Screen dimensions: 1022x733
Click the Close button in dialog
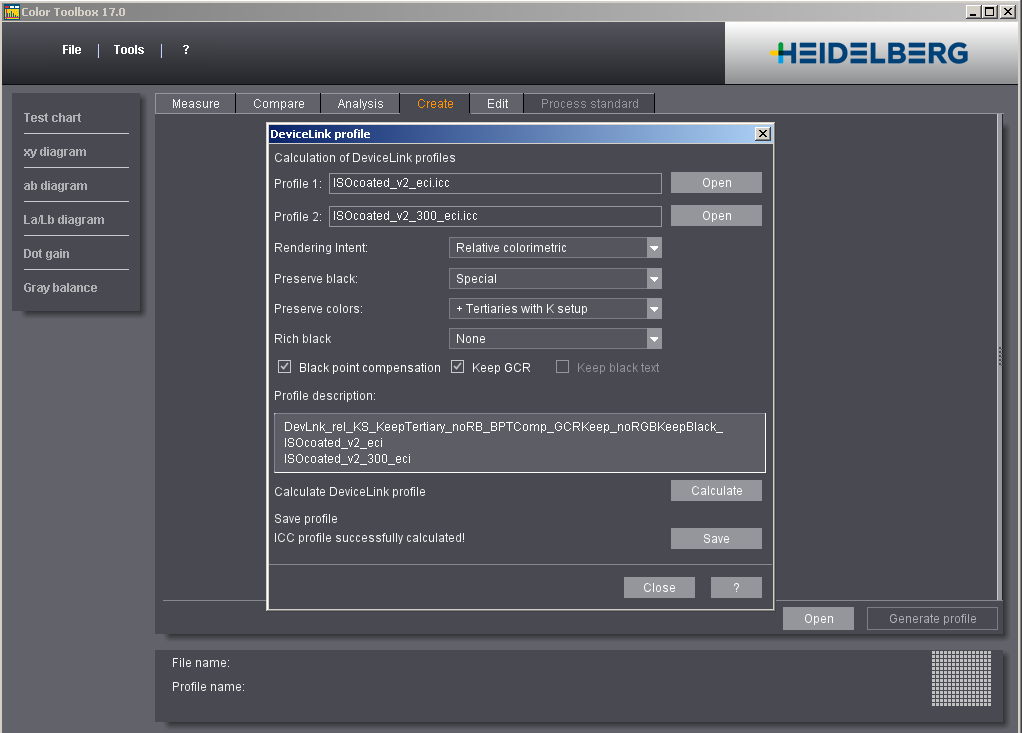[659, 588]
